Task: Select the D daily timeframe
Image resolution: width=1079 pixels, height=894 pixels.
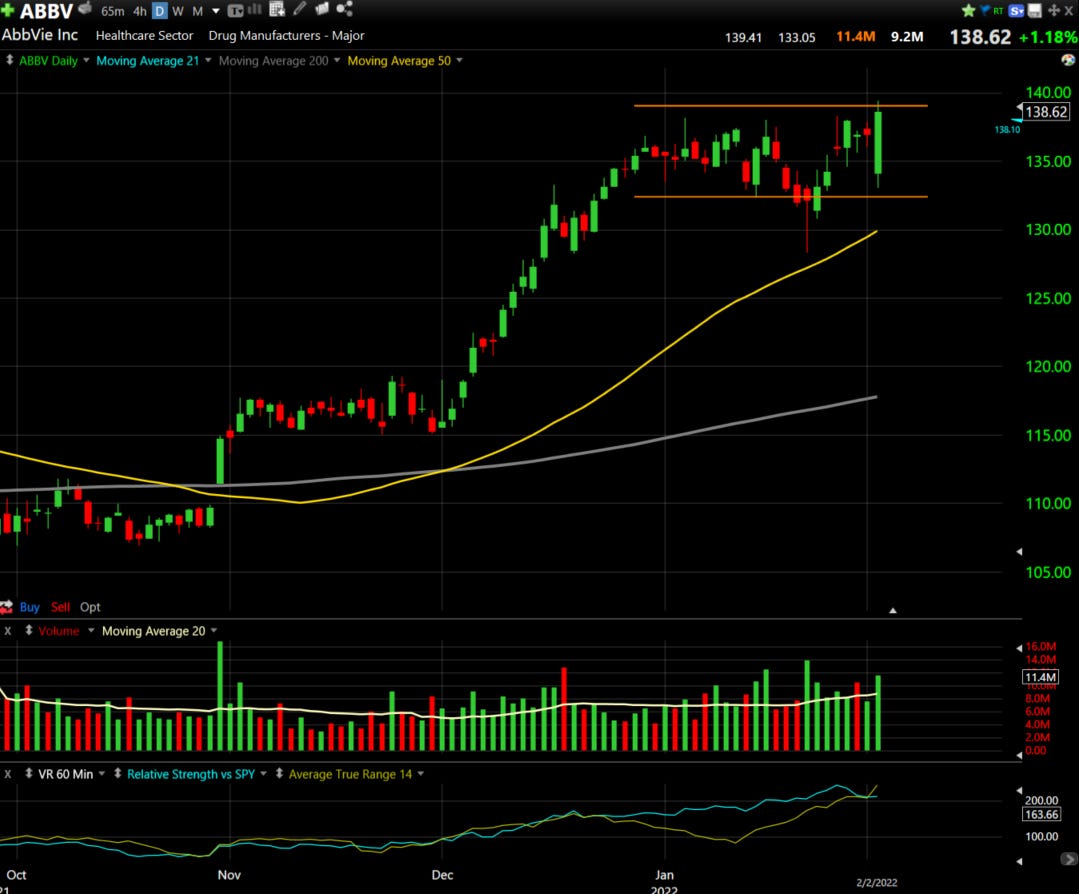Action: [x=160, y=11]
